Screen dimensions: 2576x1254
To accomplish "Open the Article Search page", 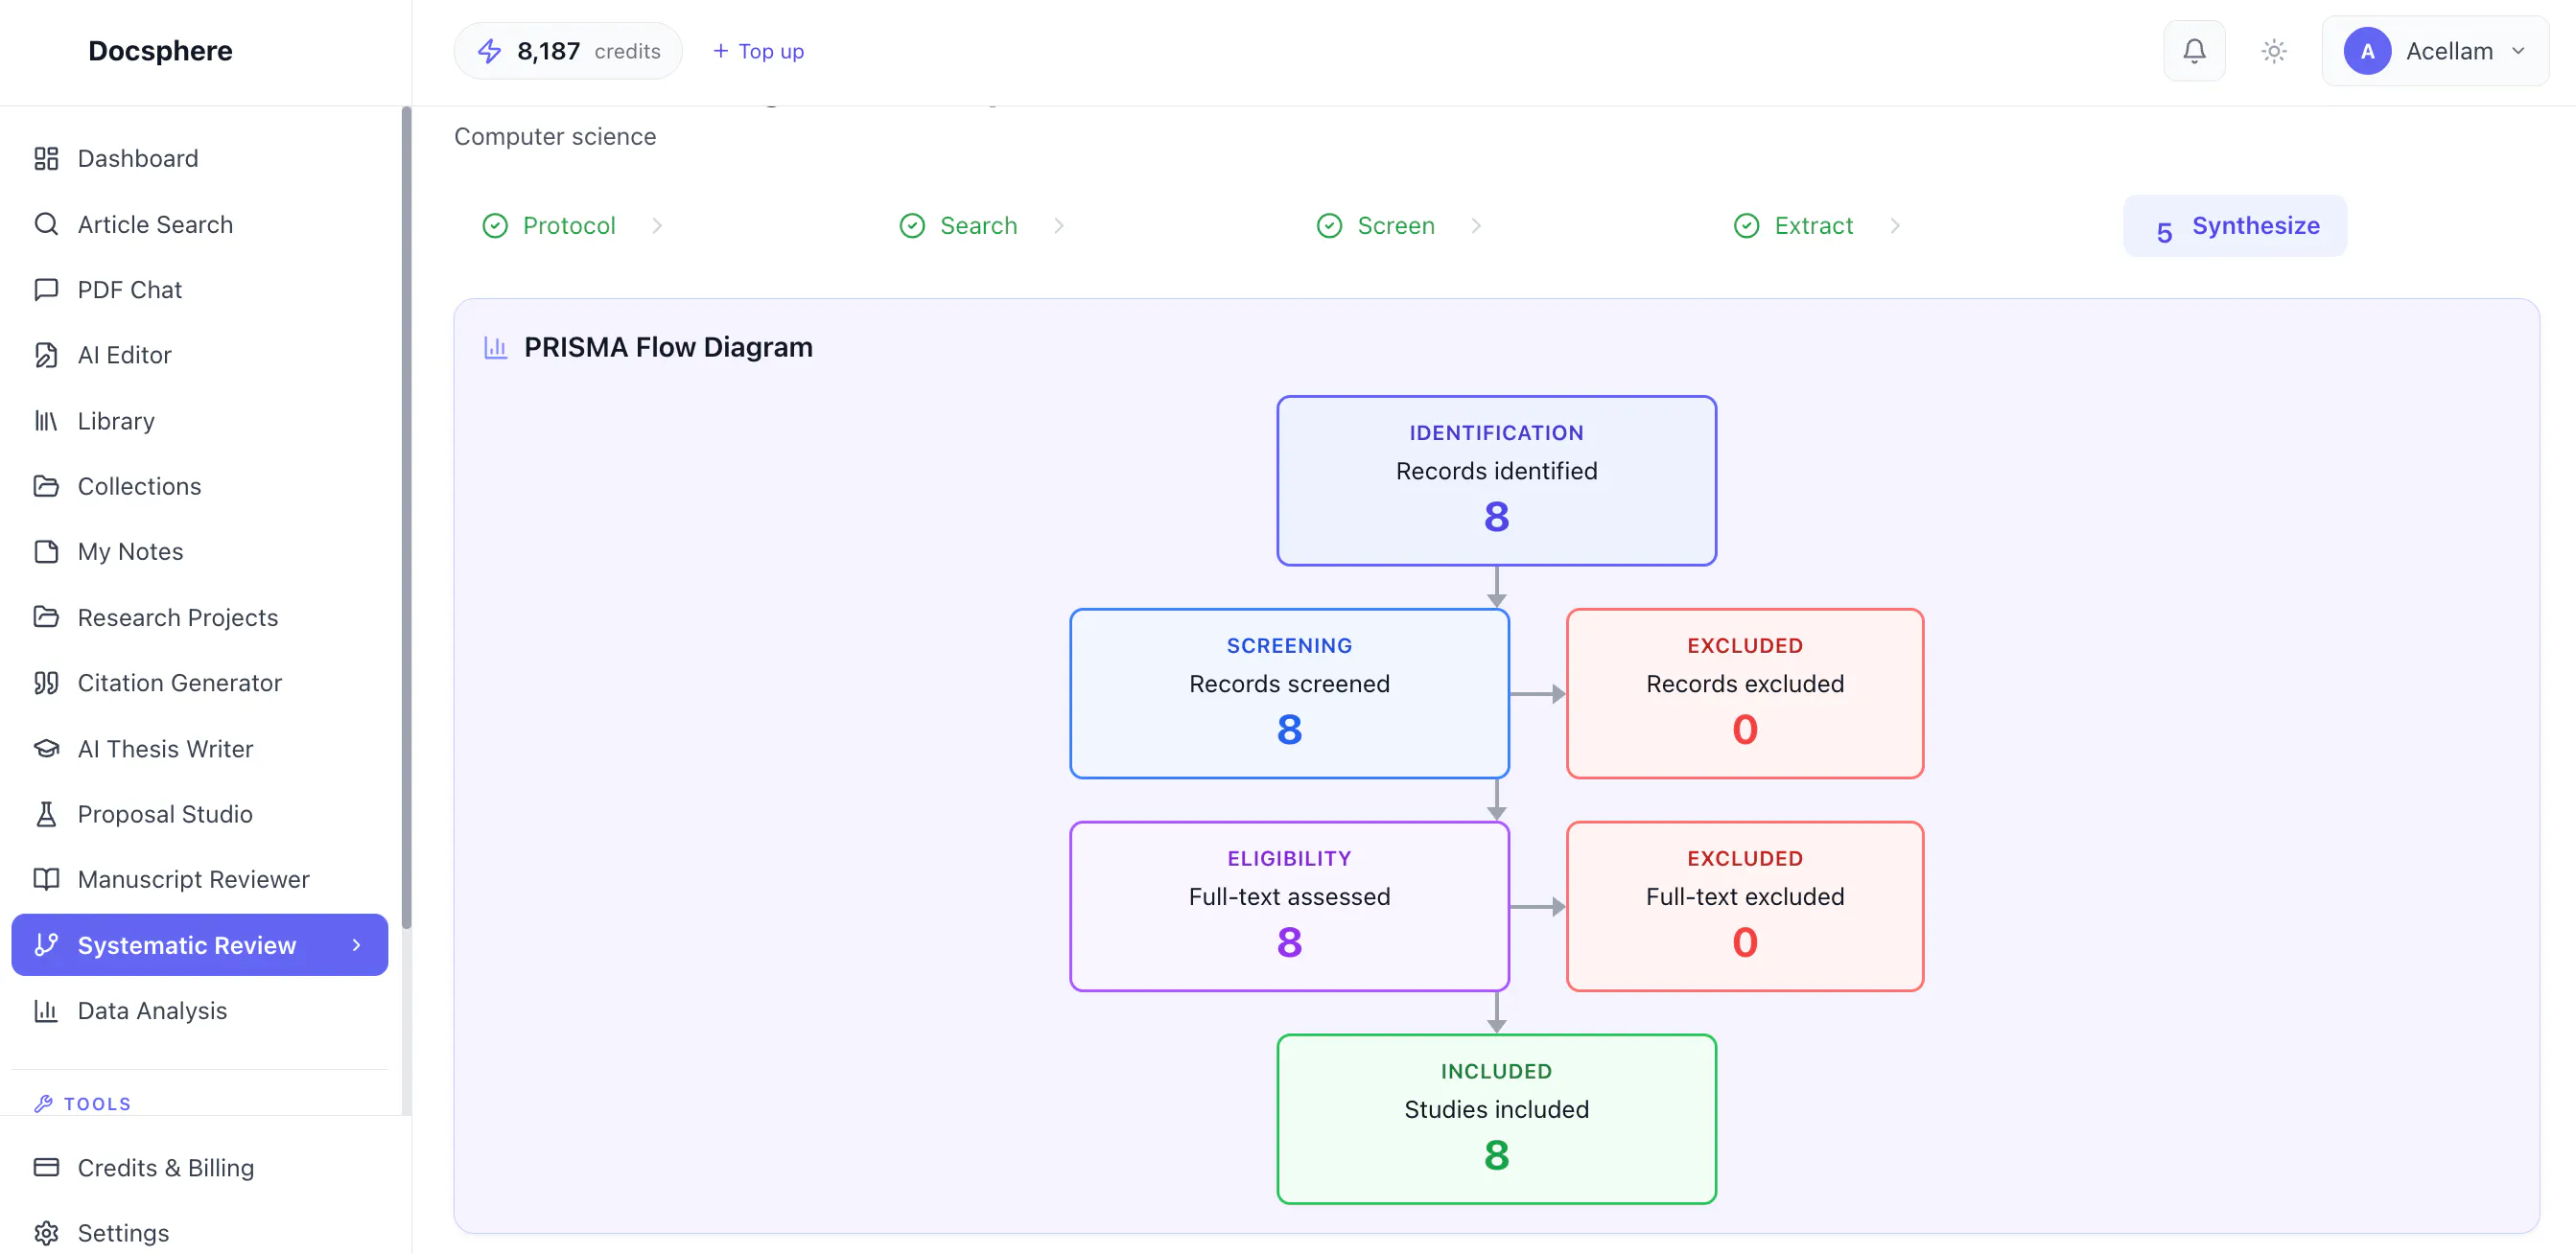I will [199, 224].
